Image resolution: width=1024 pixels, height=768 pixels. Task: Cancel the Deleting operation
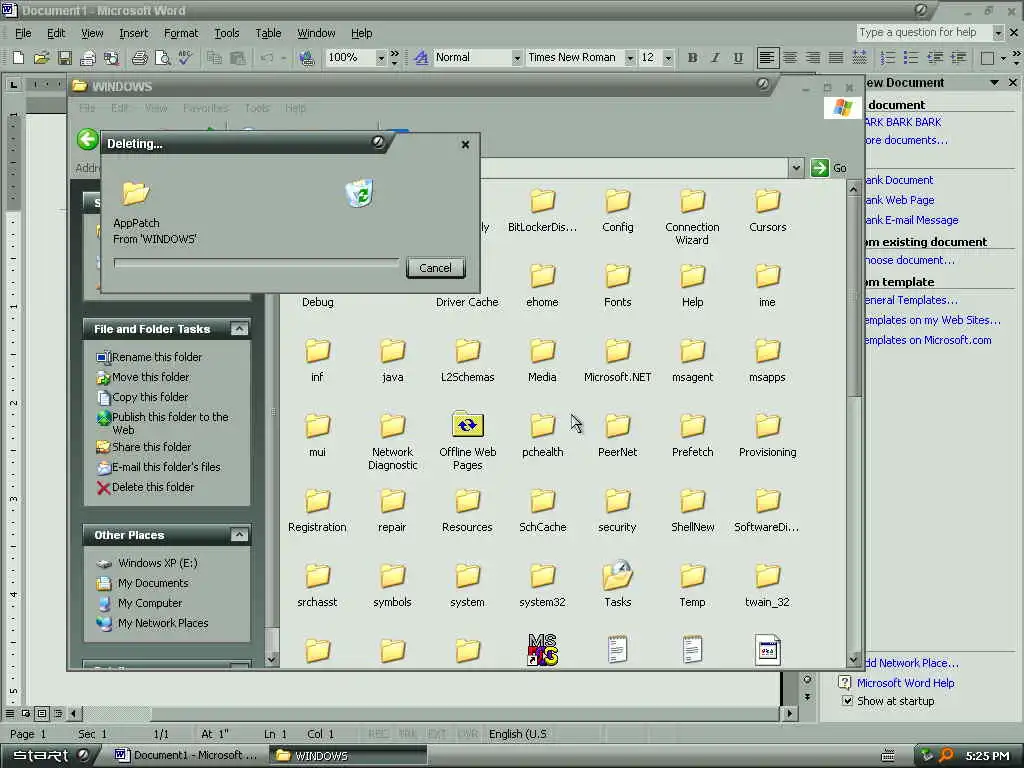click(x=436, y=268)
